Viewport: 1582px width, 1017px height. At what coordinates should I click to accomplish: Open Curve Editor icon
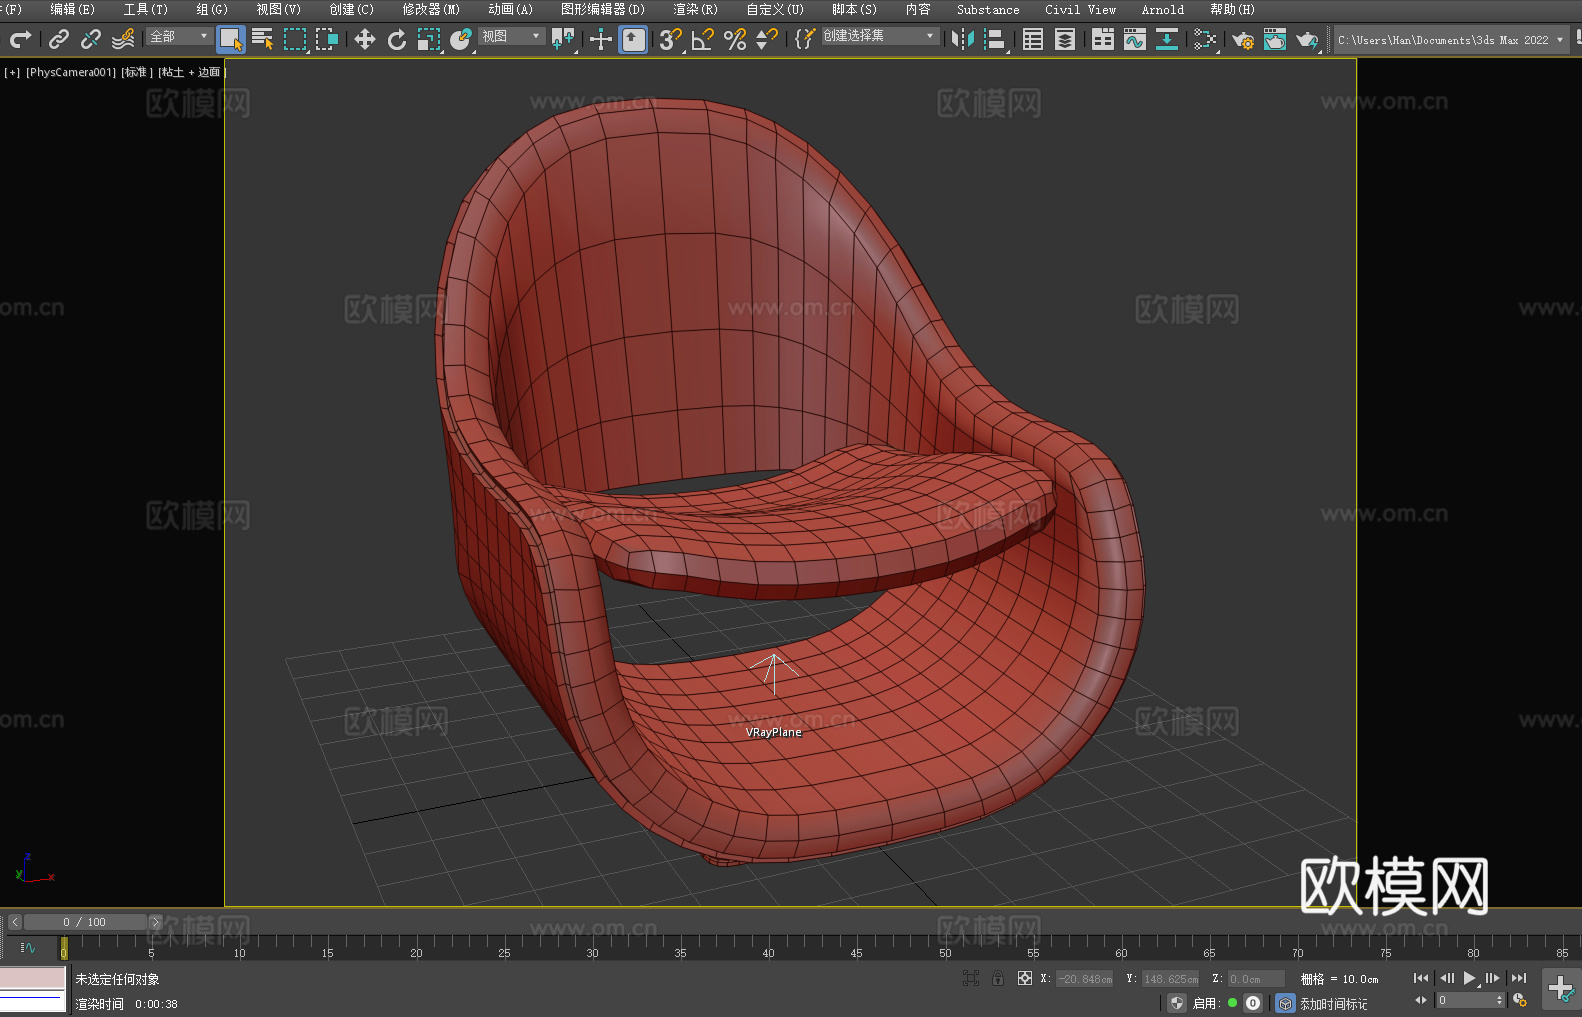(1135, 39)
